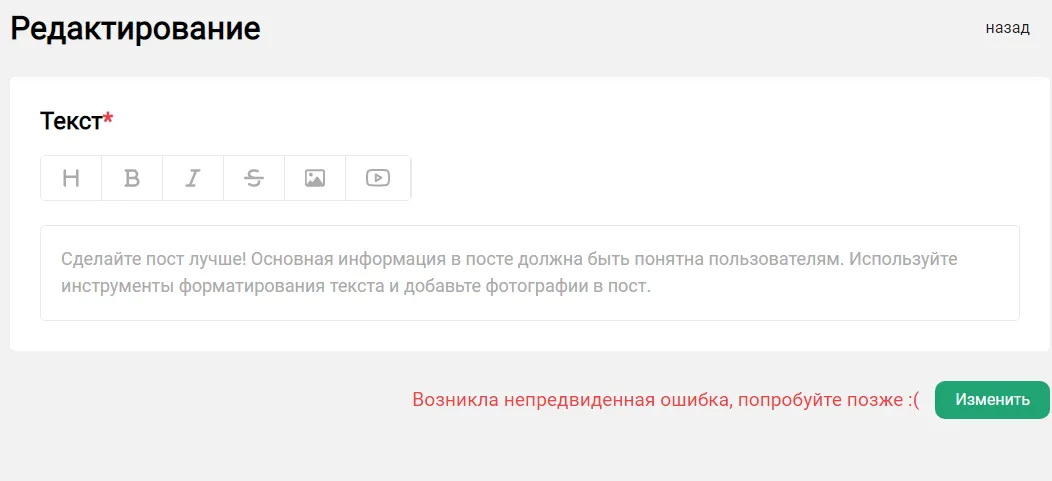Click the sad face at error end
This screenshot has height=481, width=1052.
coord(913,400)
